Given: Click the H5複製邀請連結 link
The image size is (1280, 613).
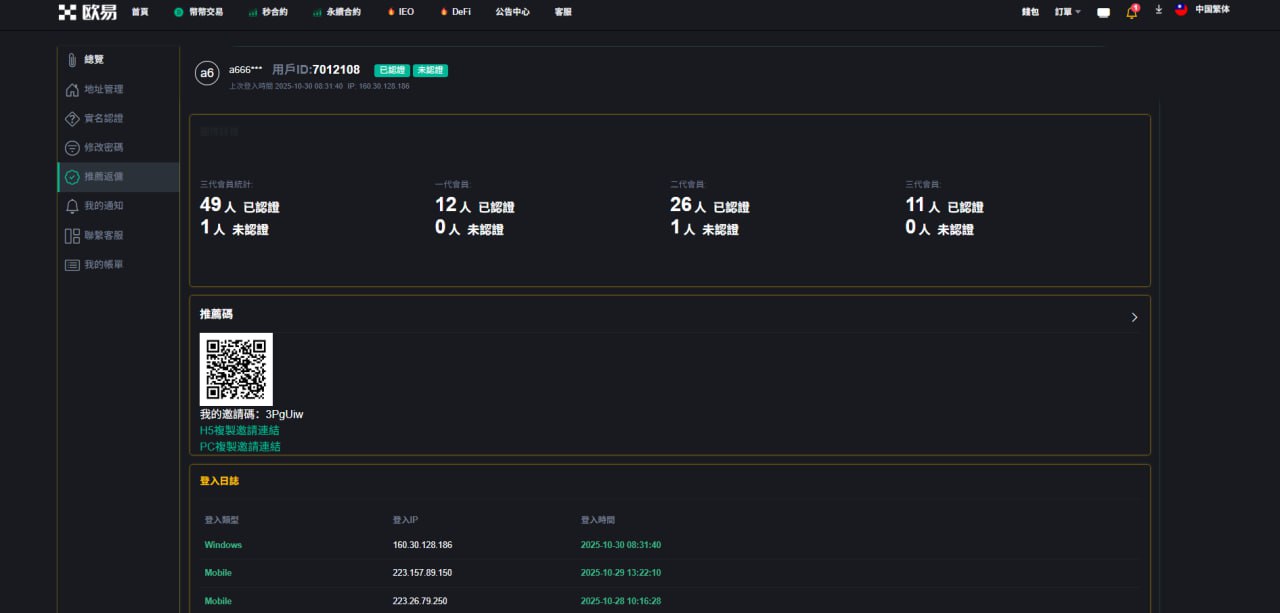Looking at the screenshot, I should (240, 430).
